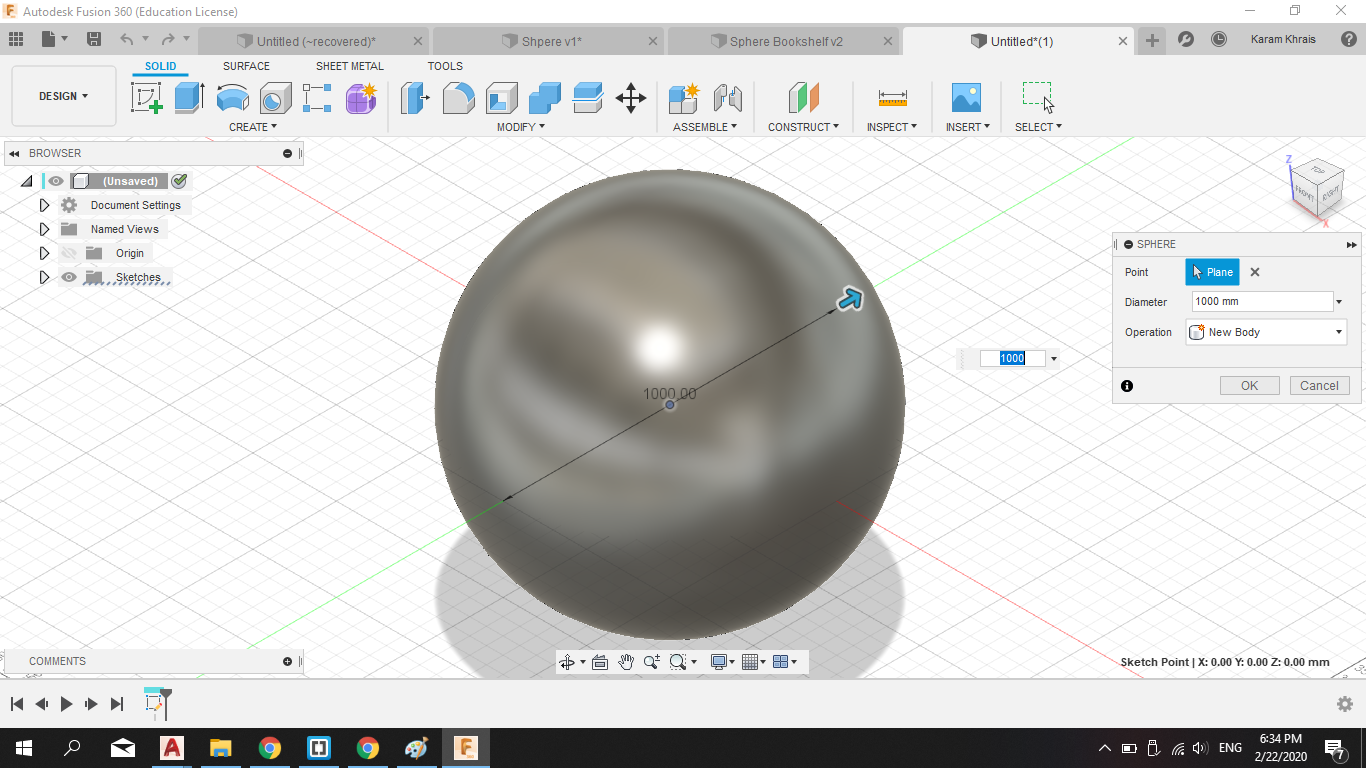Select the Offset Plane construct tool

[803, 97]
